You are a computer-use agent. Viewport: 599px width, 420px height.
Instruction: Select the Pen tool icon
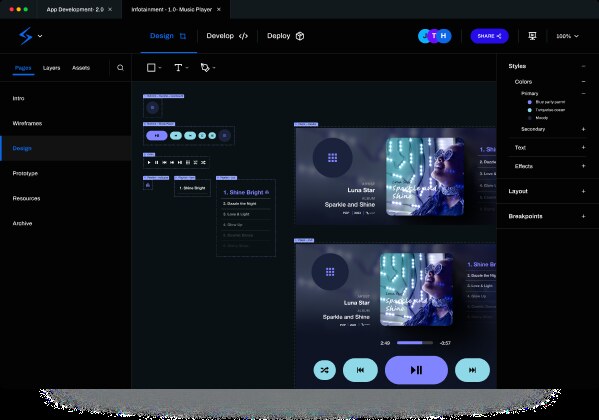coord(205,68)
